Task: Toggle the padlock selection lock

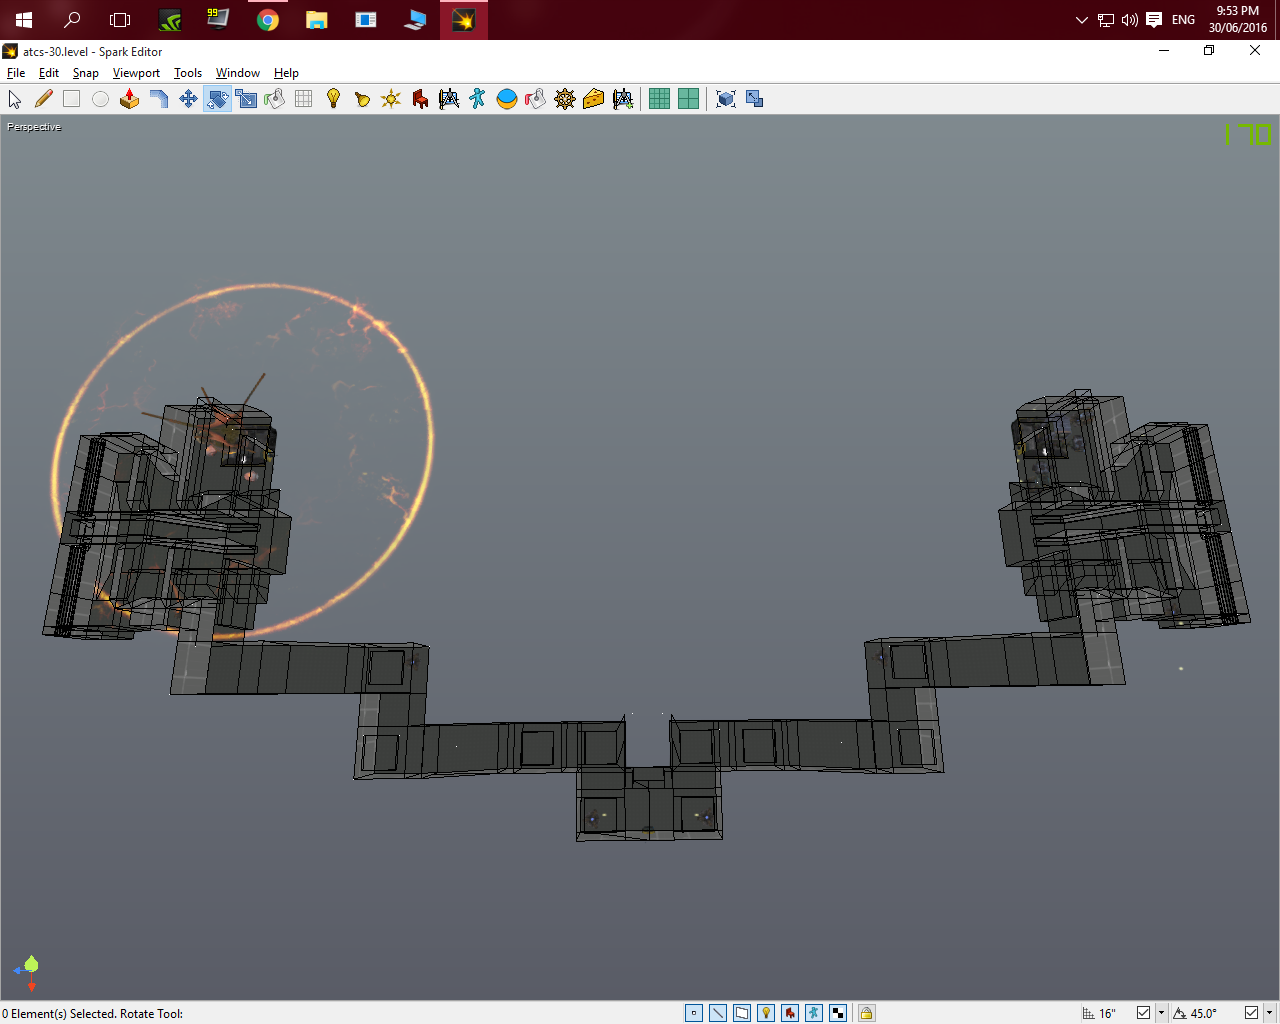Action: (866, 1013)
